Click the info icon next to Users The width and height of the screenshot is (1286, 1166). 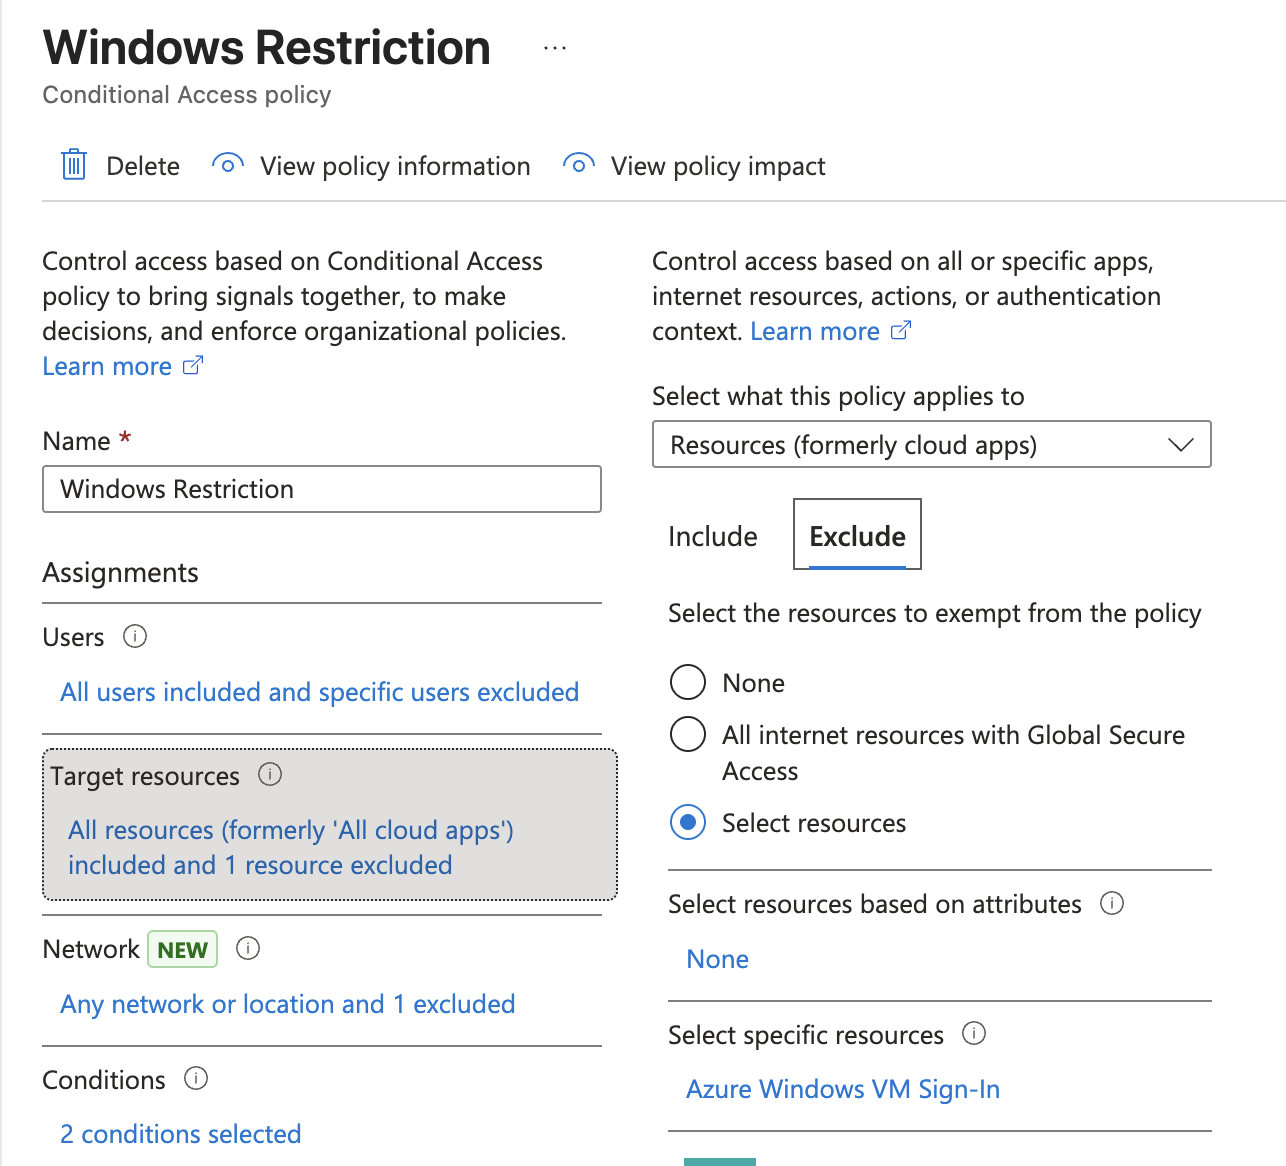click(135, 636)
